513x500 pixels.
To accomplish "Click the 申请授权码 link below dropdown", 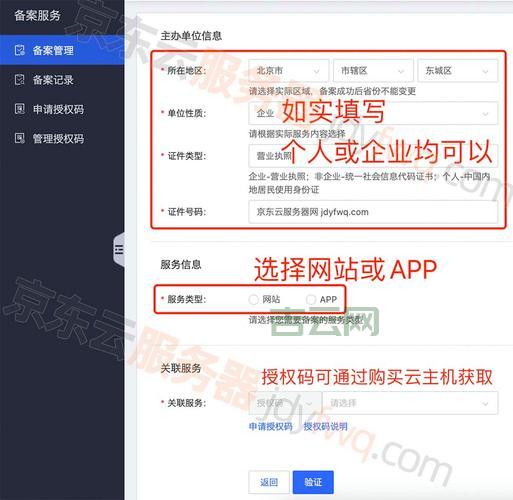I will (x=271, y=426).
